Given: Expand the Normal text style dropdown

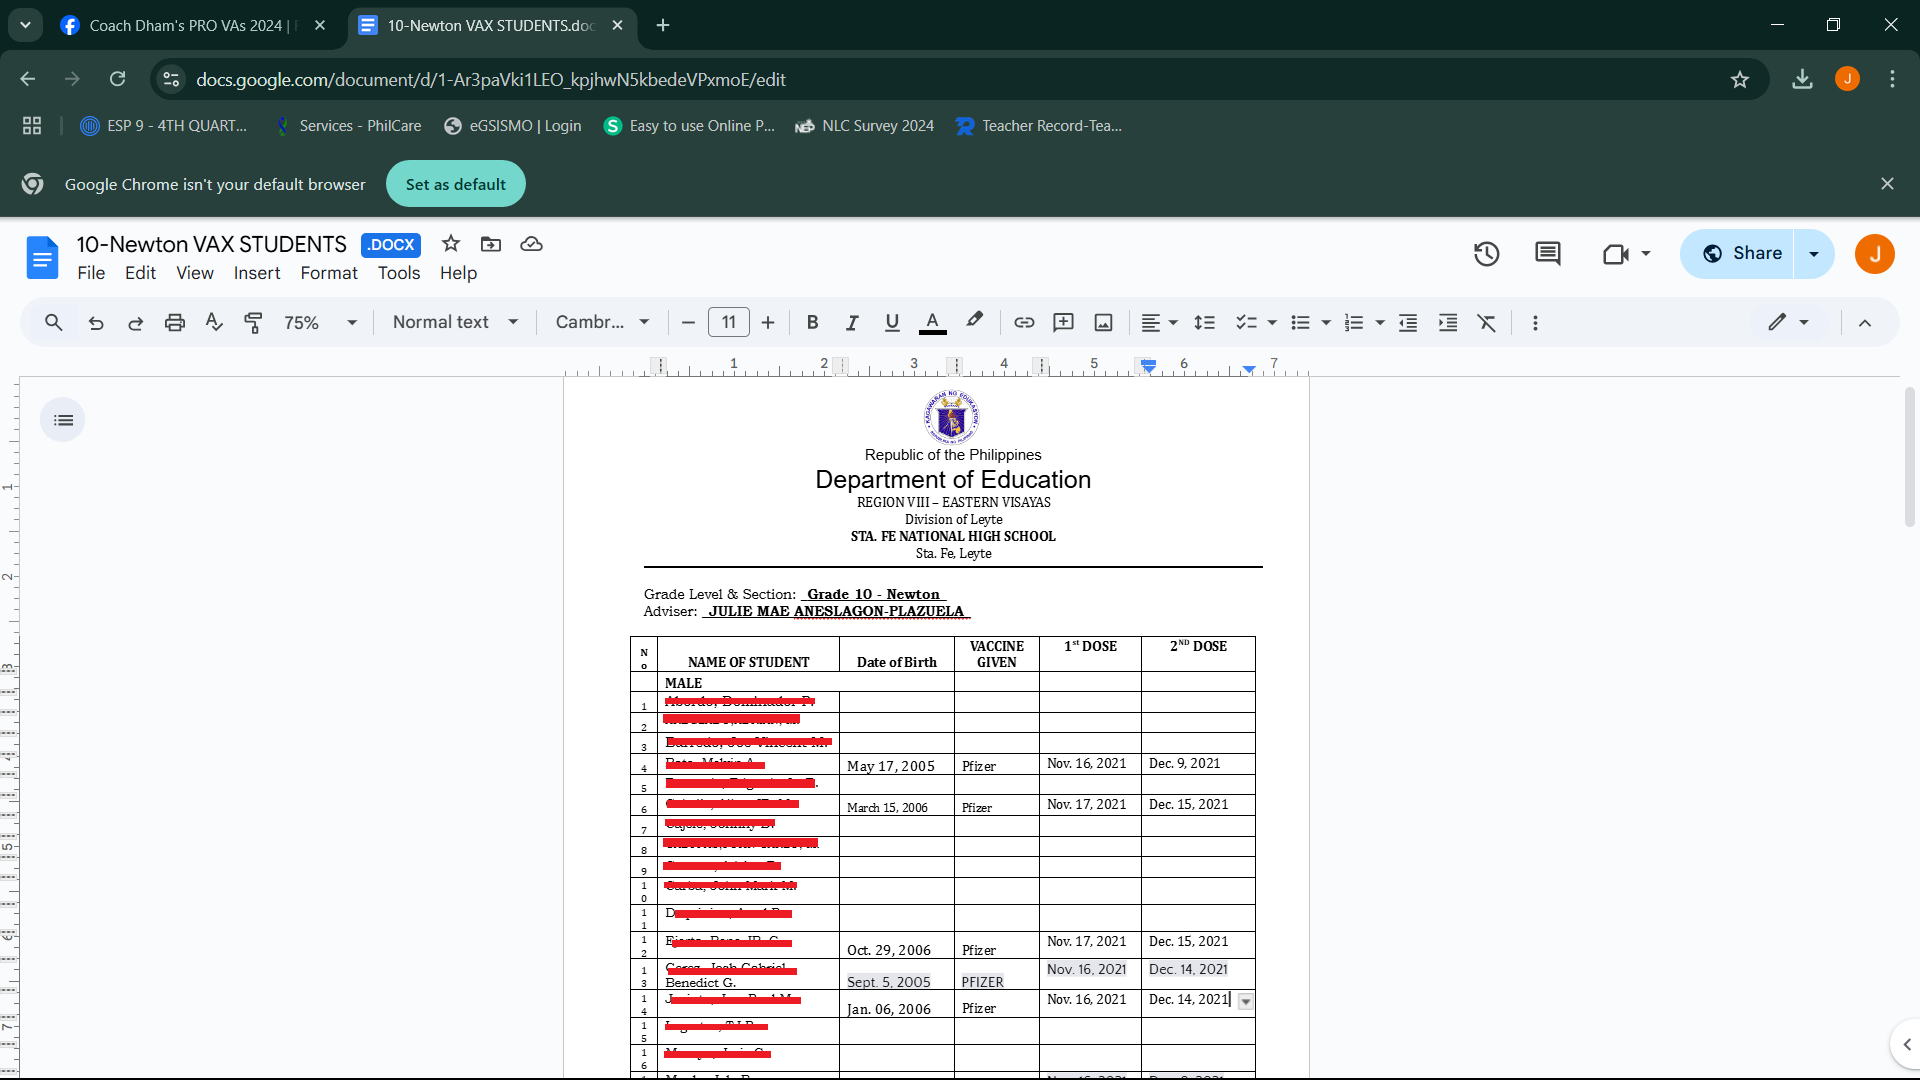Looking at the screenshot, I should click(455, 323).
